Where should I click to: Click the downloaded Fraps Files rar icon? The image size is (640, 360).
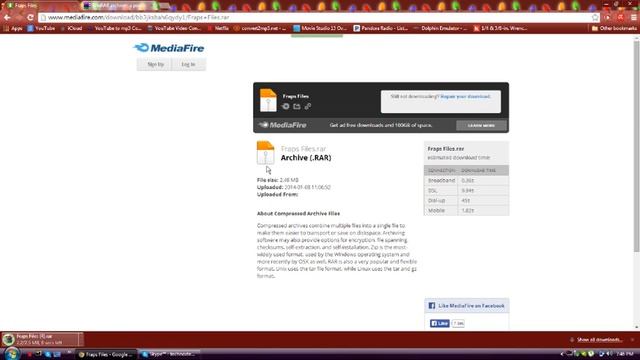click(x=8, y=339)
